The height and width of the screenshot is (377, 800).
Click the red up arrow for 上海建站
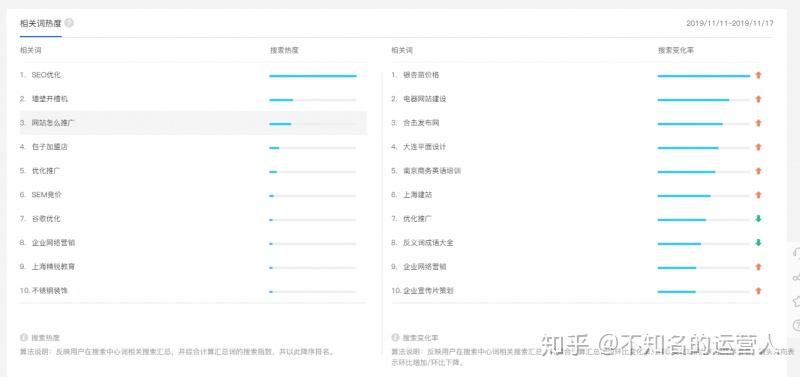(758, 195)
